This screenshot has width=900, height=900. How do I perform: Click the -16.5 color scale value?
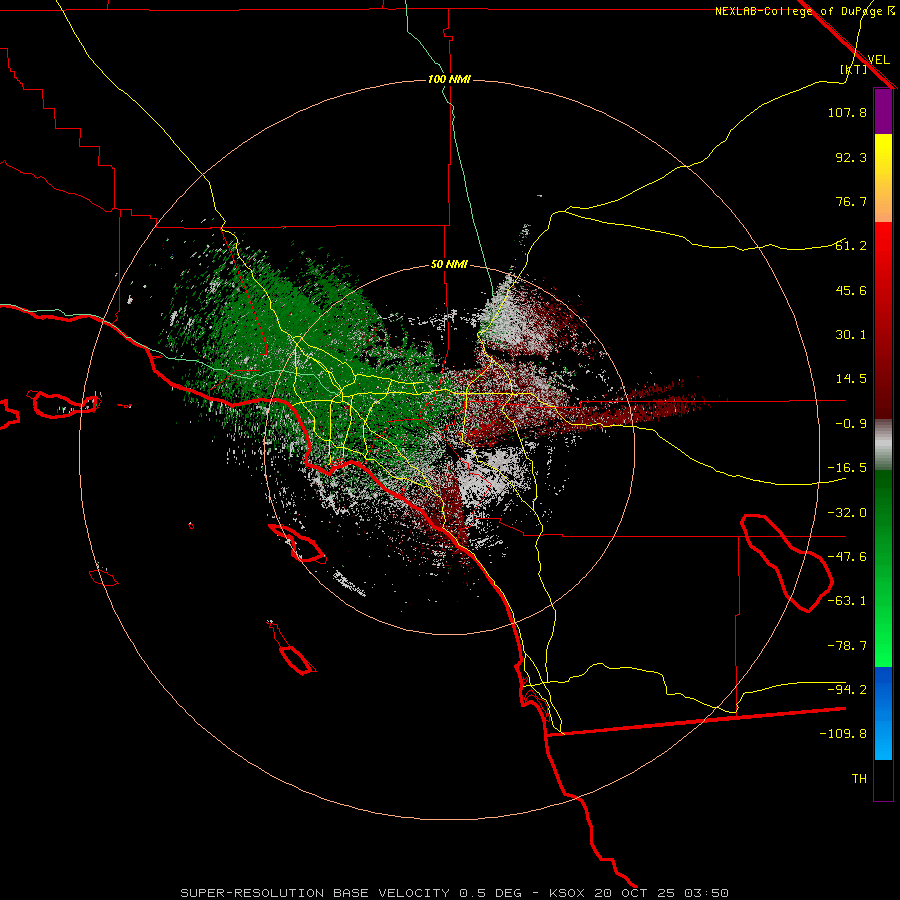847,468
